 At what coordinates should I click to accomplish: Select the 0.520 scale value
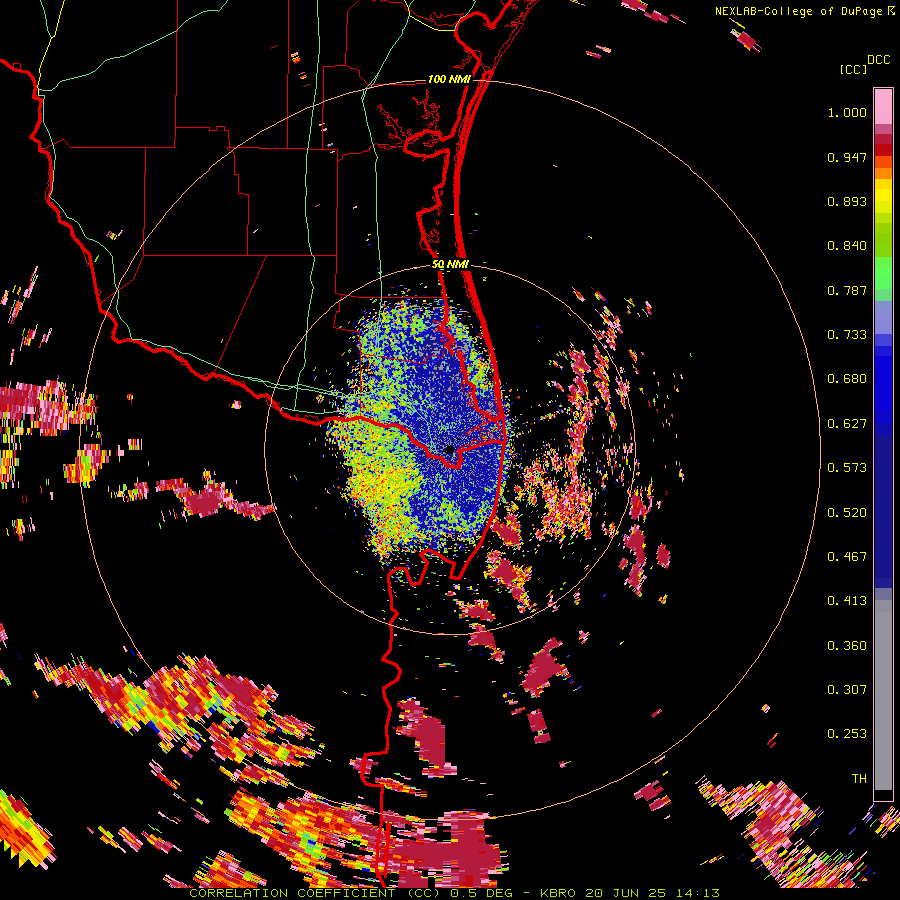pos(847,513)
